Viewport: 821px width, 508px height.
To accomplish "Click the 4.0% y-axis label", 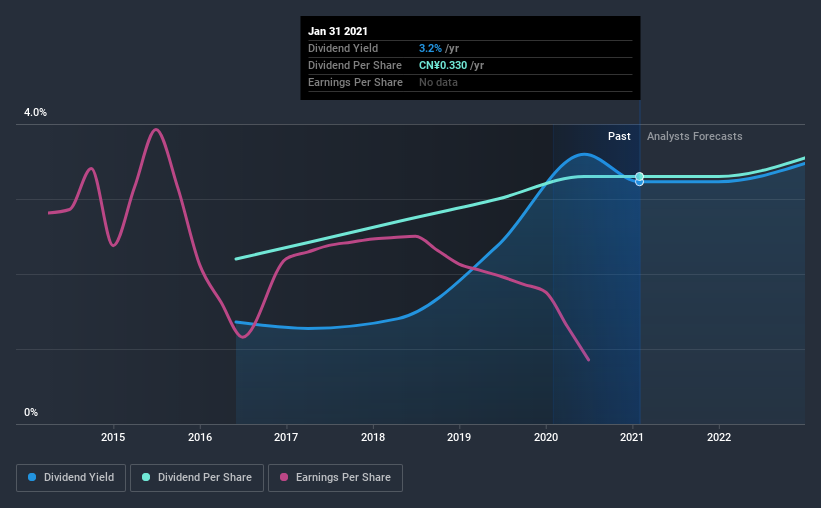I will pos(35,113).
